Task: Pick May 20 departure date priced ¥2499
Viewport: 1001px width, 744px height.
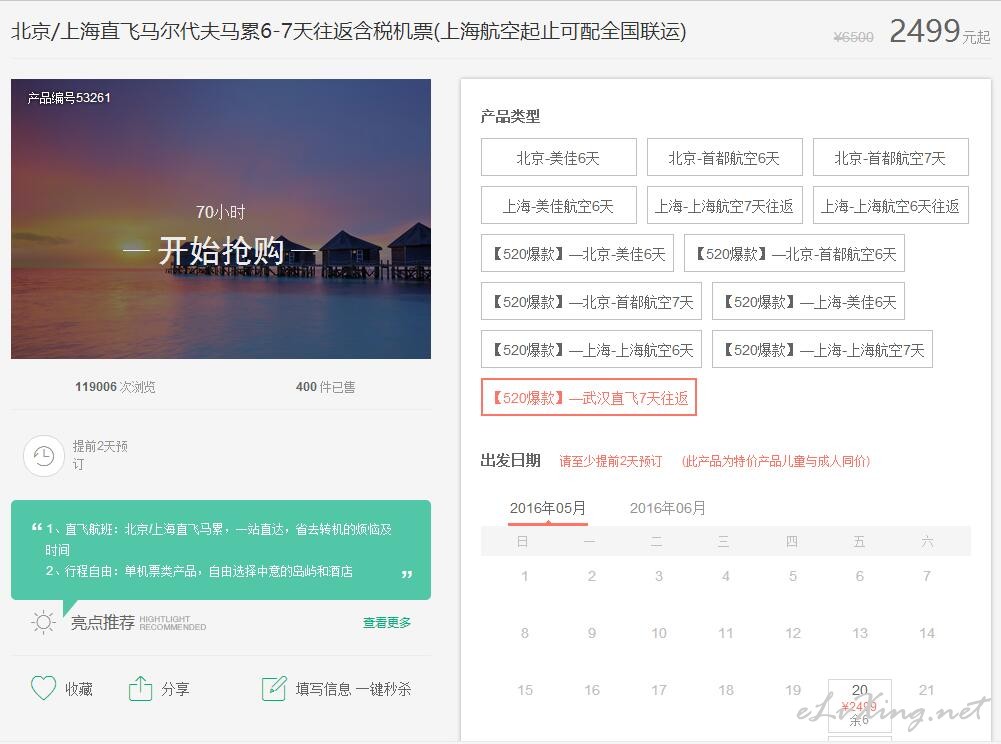Action: coord(859,704)
